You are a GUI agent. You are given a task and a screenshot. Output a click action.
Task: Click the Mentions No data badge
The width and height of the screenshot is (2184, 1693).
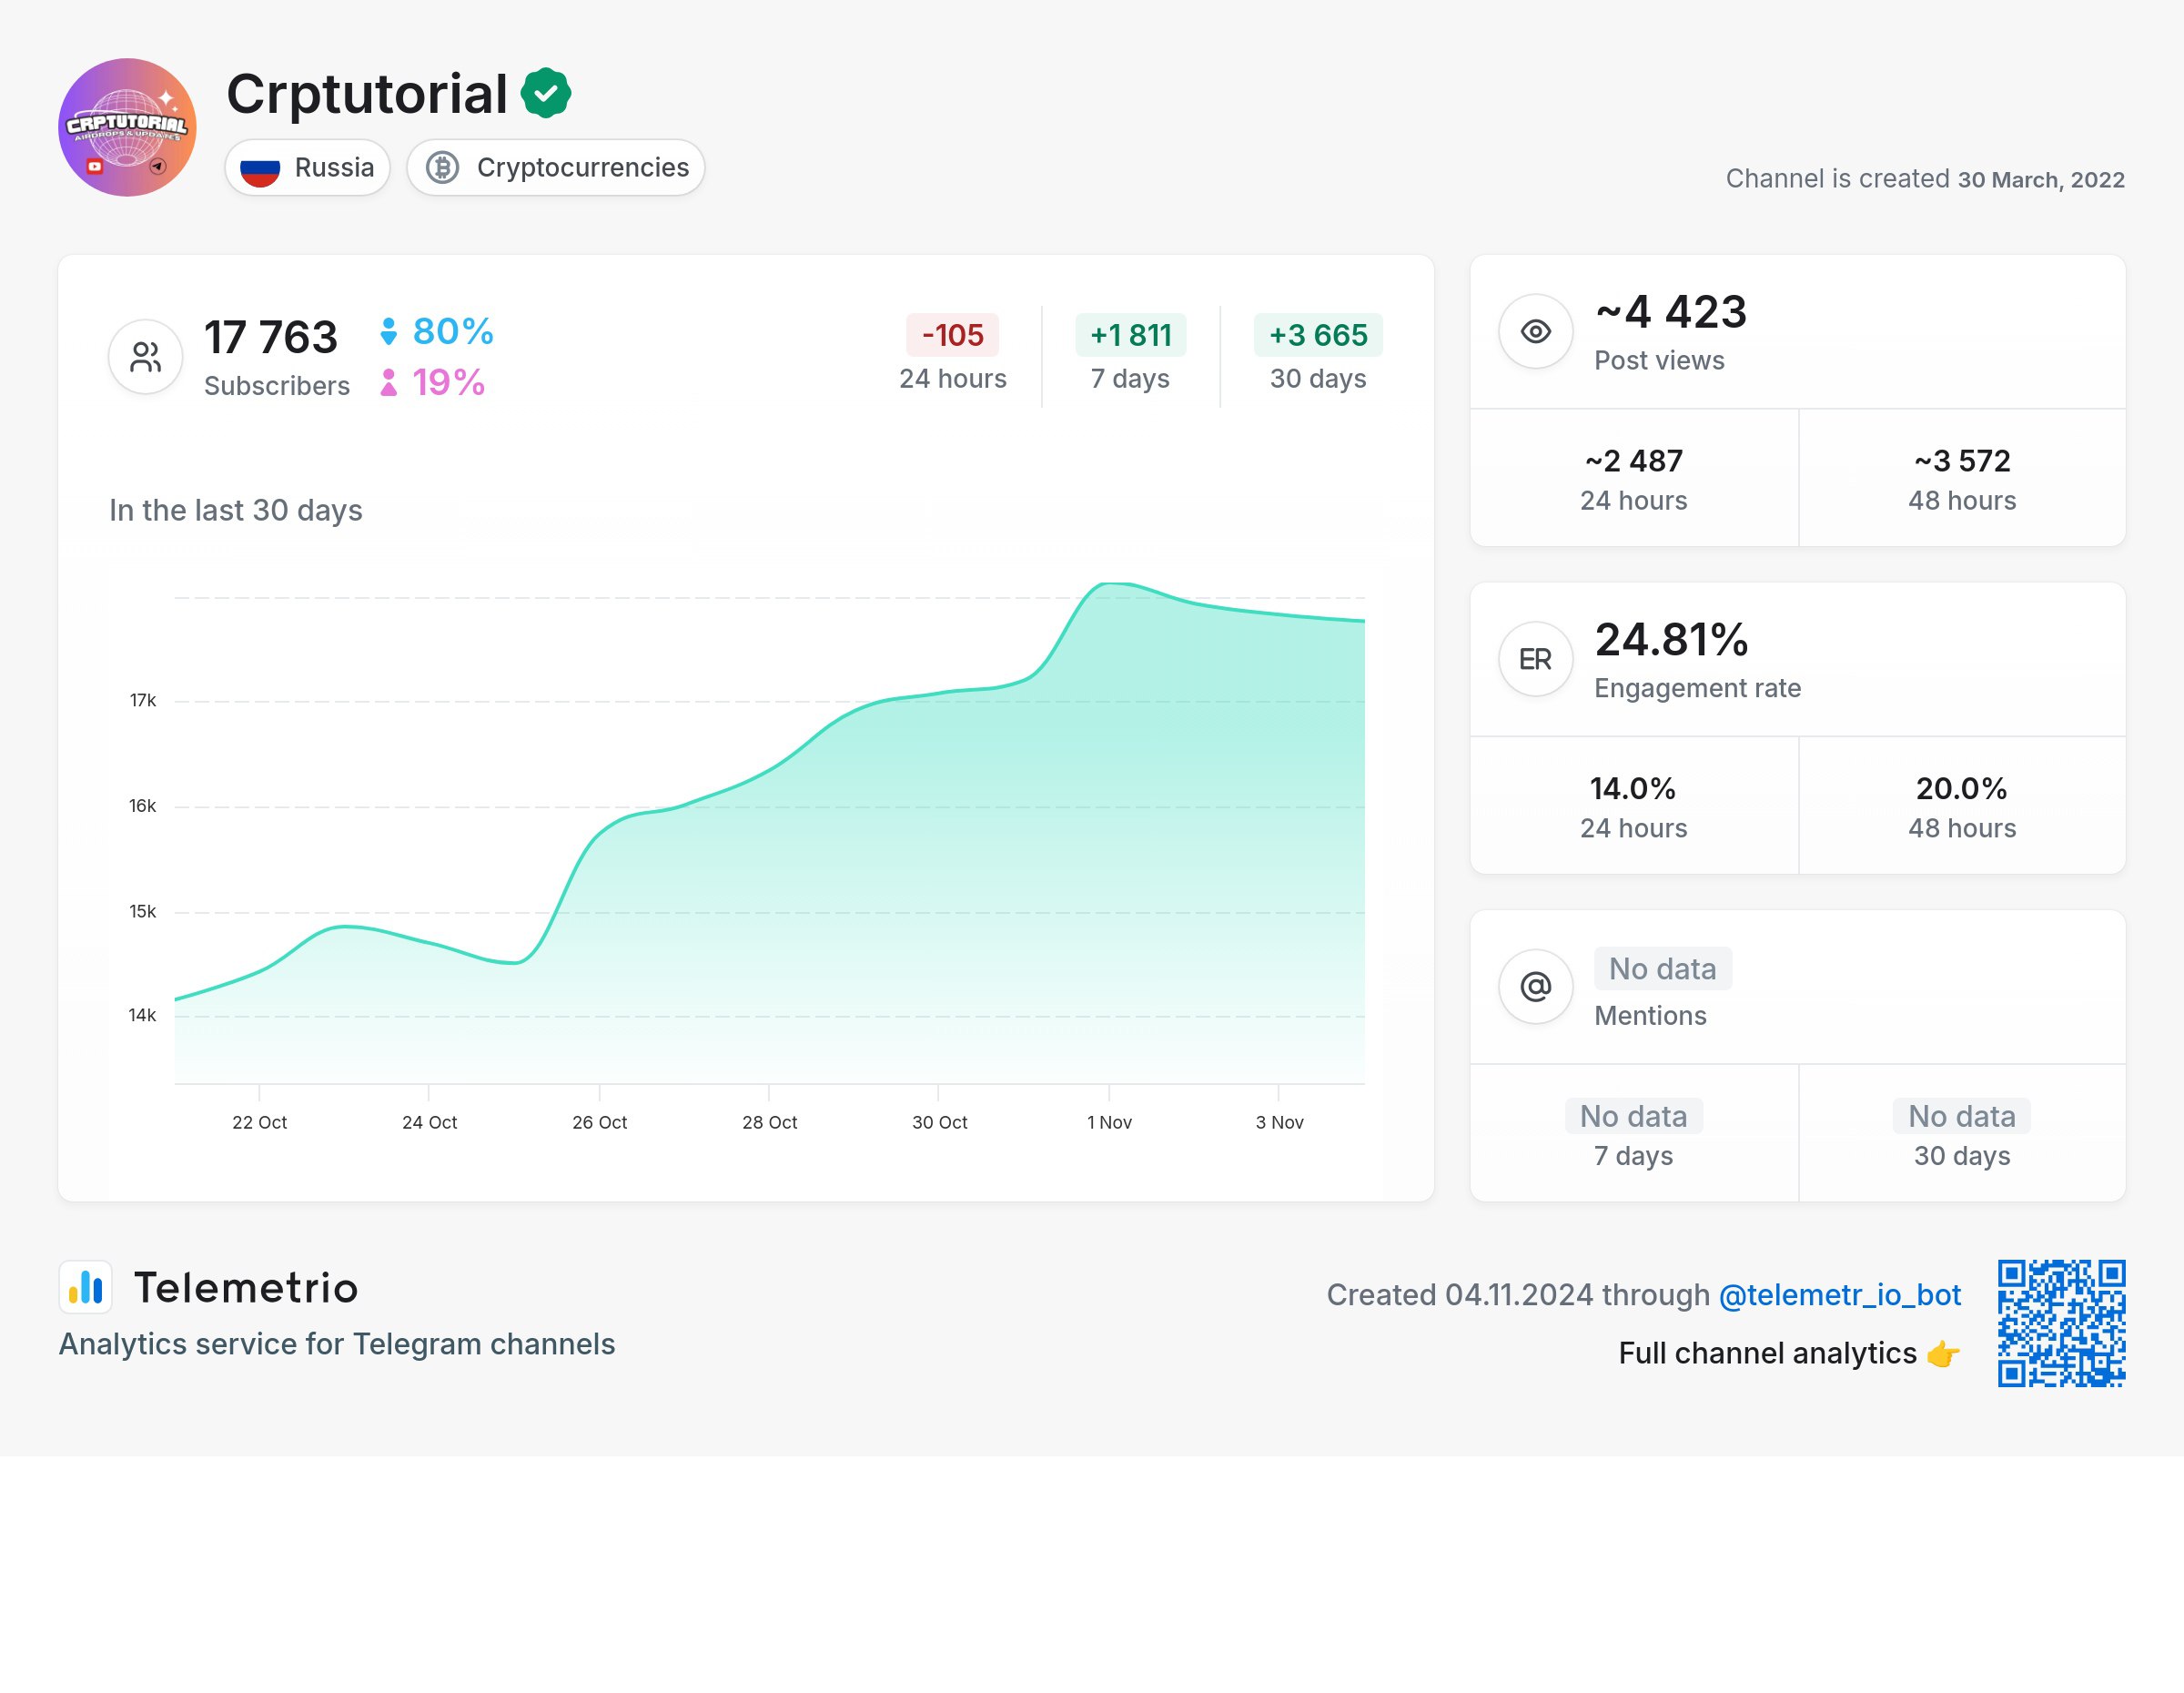(x=1663, y=969)
